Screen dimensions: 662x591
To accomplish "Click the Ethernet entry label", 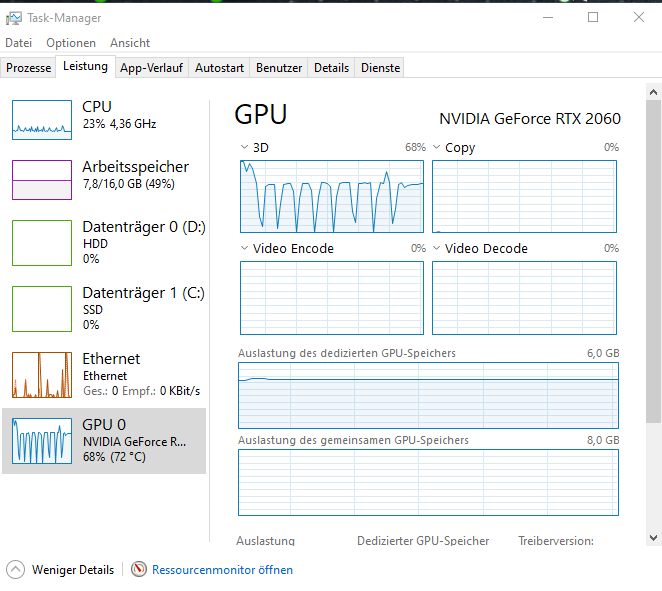I will 111,359.
